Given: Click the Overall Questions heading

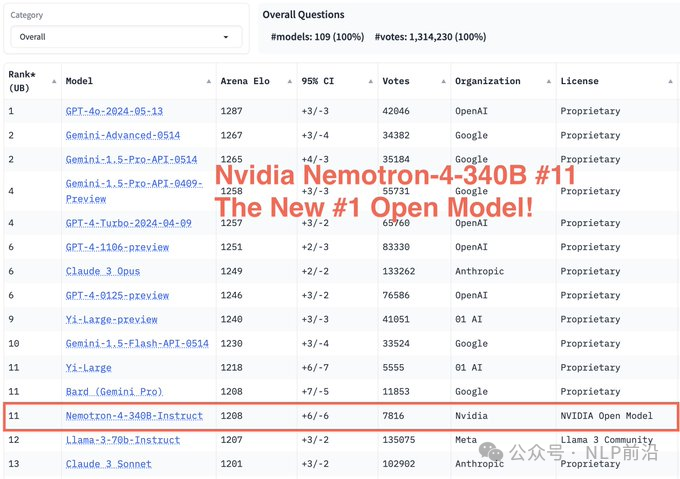Looking at the screenshot, I should pos(303,15).
